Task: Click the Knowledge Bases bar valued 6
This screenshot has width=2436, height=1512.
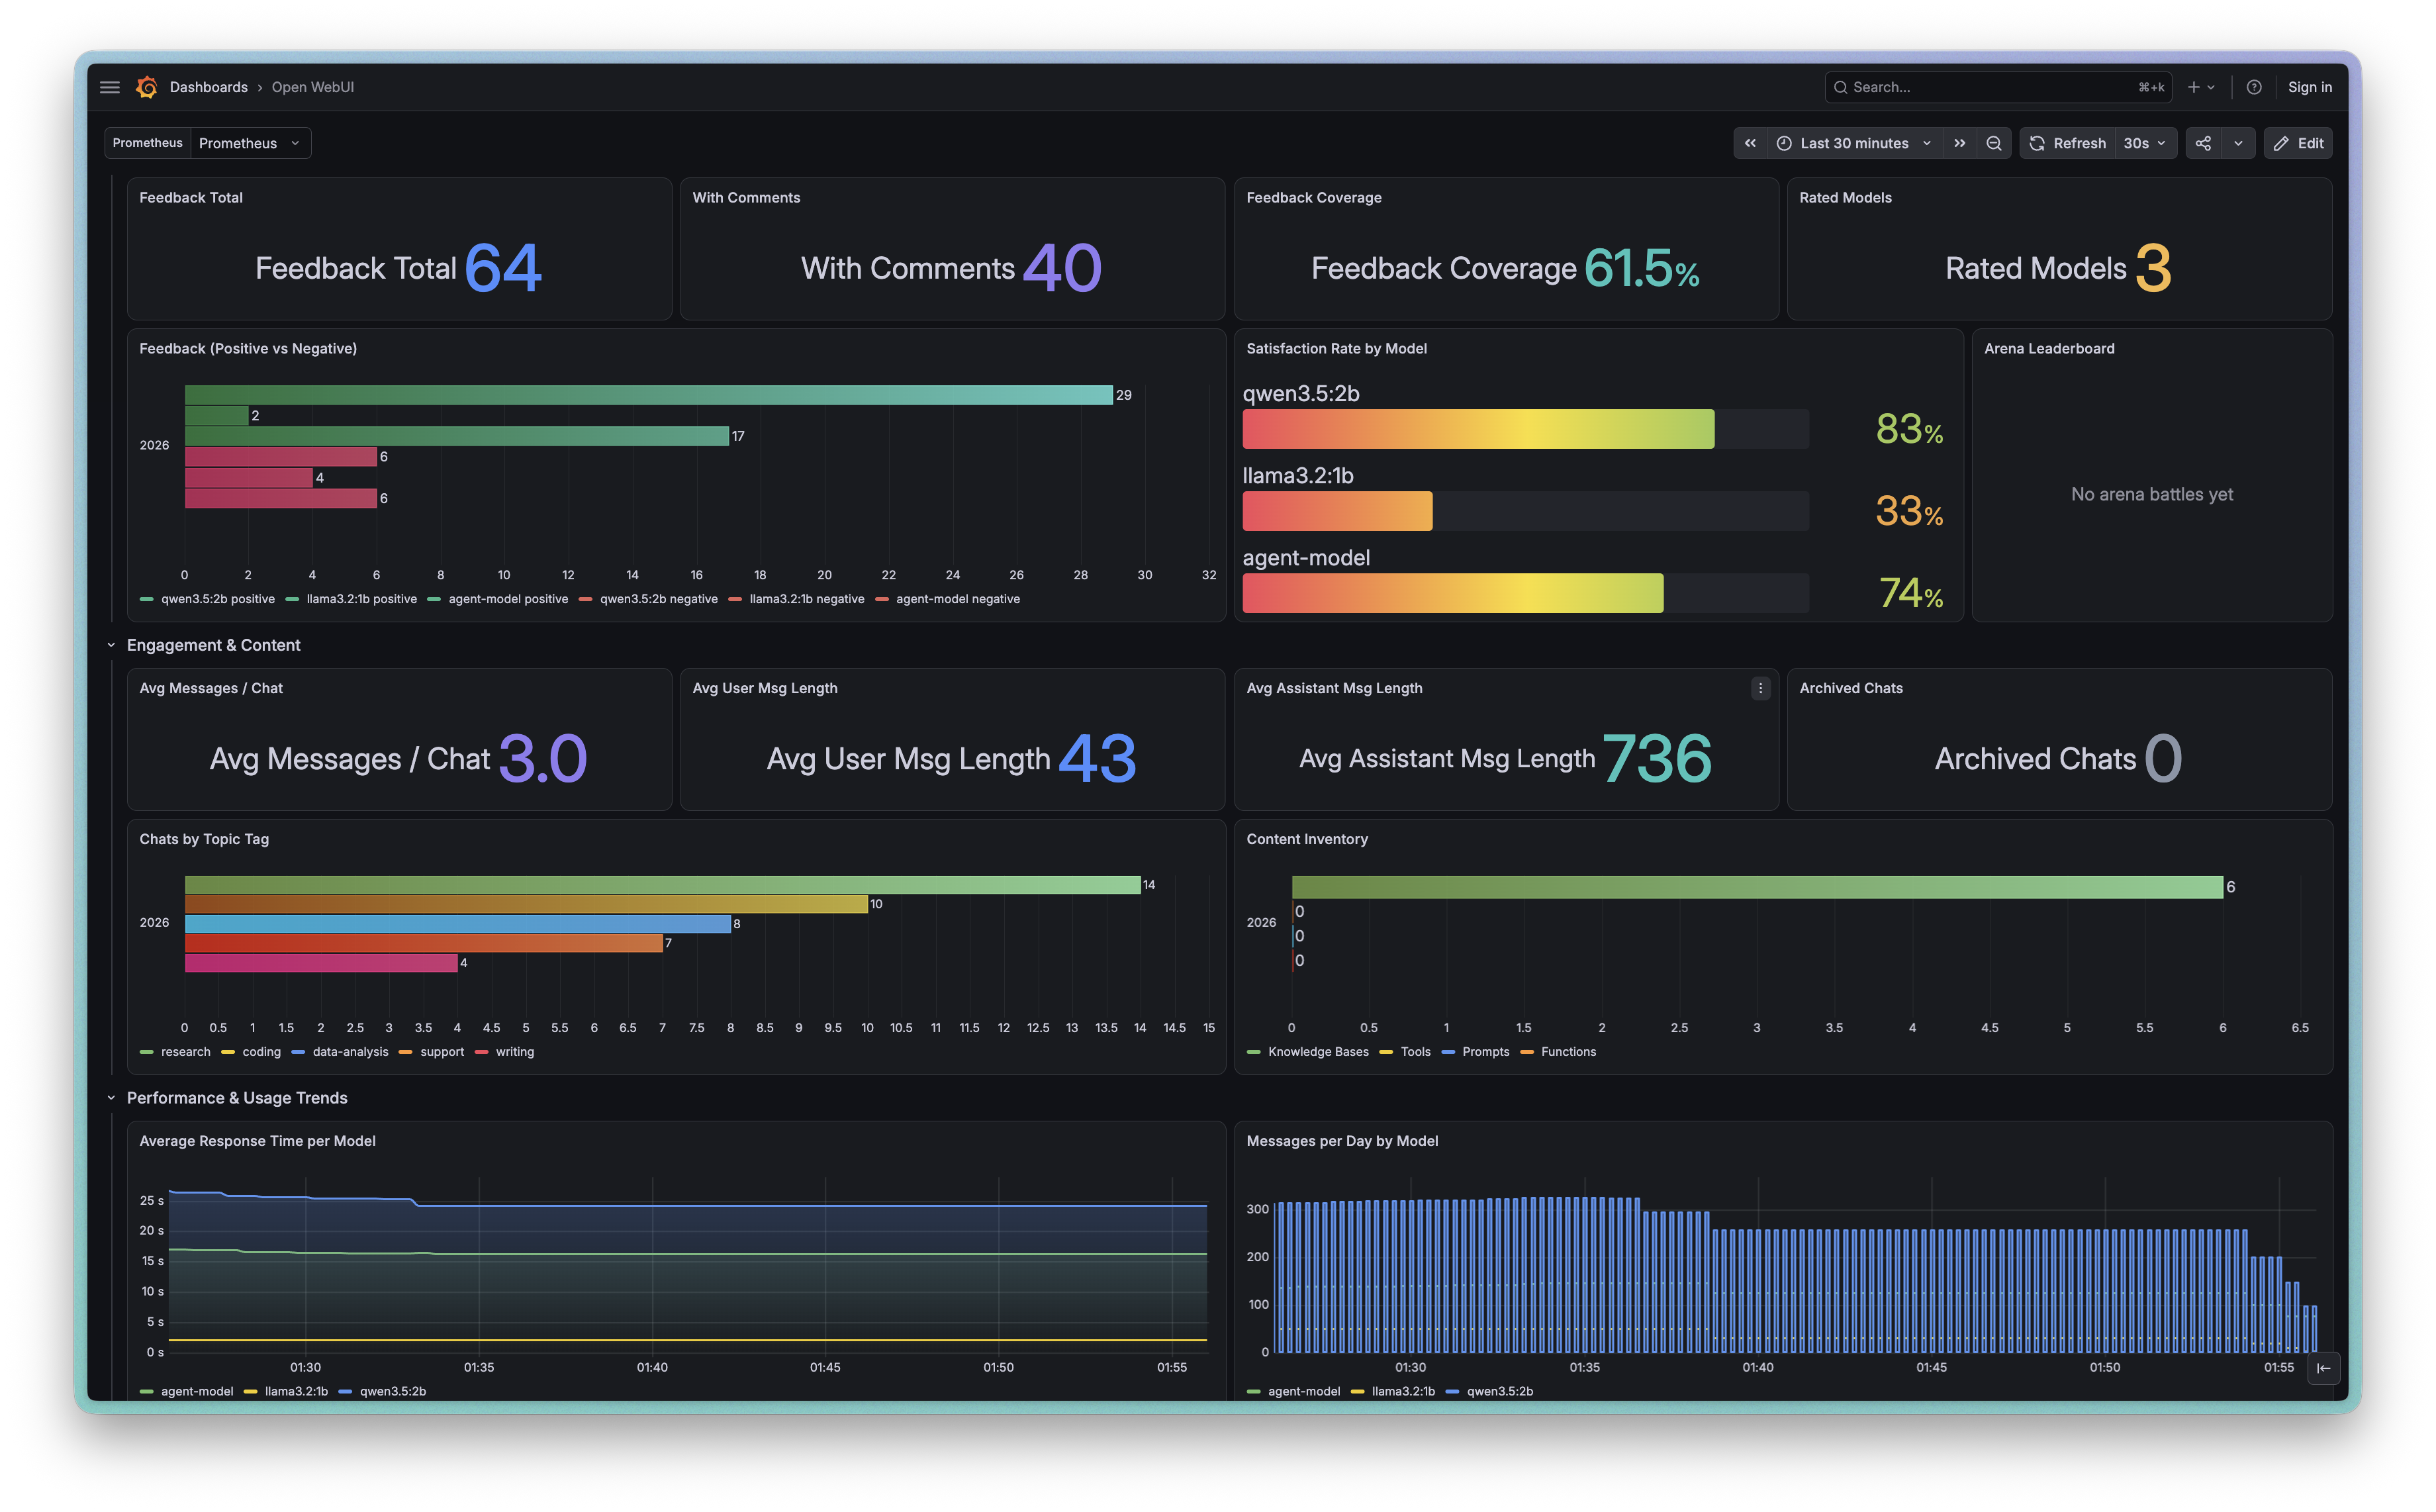Action: [1757, 887]
